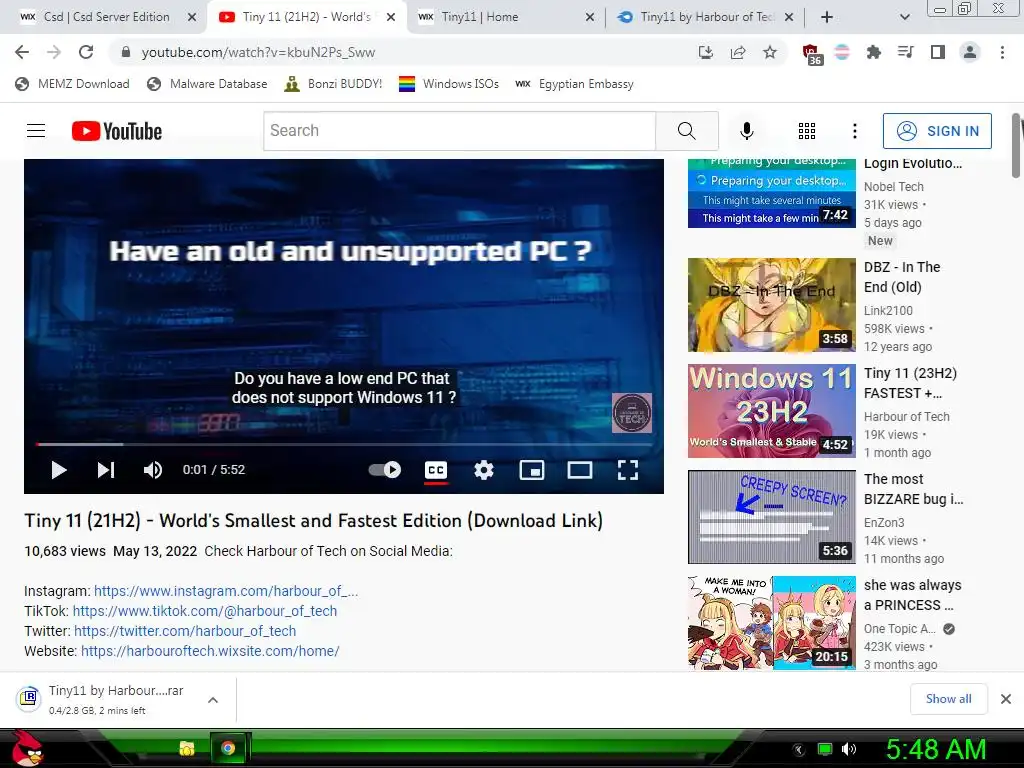Screen dimensions: 1024x768
Task: Click the site lock icon
Action: (x=126, y=52)
